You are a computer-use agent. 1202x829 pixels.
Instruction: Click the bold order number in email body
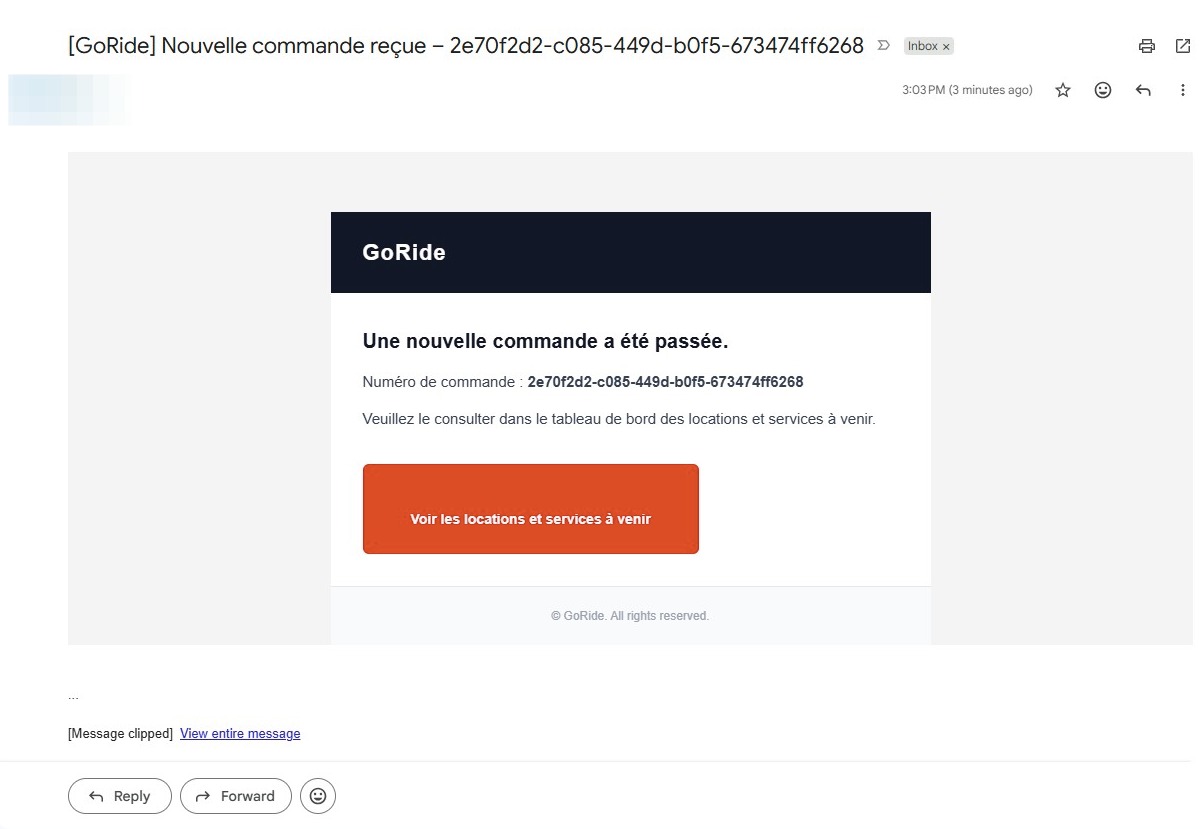point(665,382)
